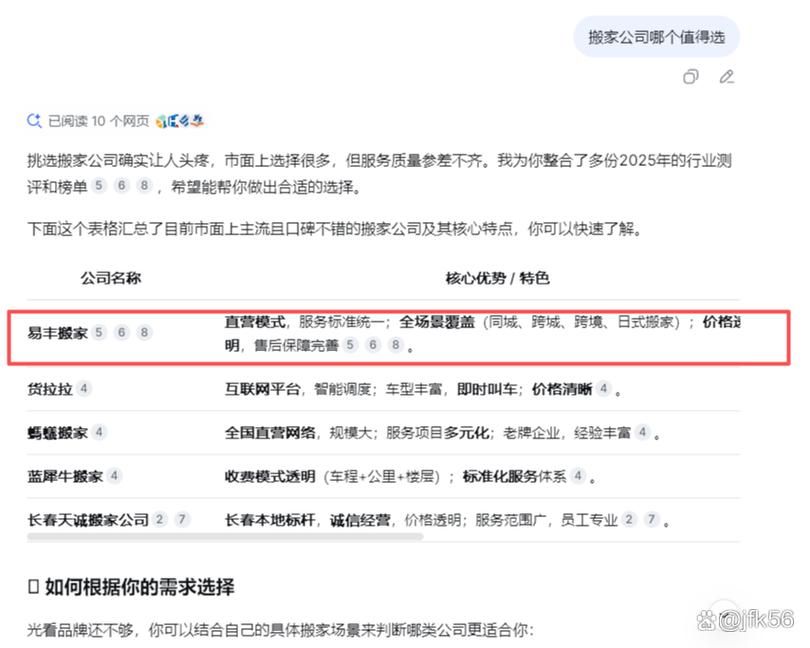Image resolution: width=810 pixels, height=648 pixels.
Task: Click the bold 长春本地标杆 text
Action: (270, 519)
